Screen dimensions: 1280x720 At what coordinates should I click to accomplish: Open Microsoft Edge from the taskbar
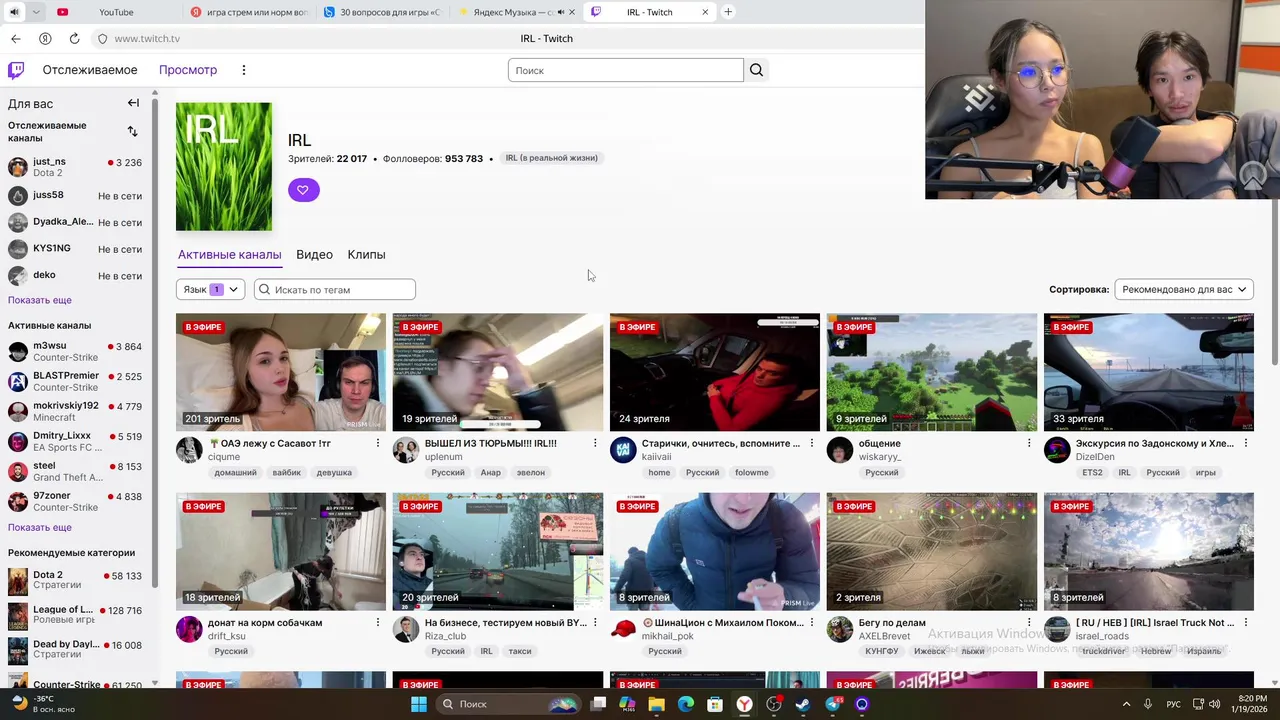pyautogui.click(x=686, y=704)
